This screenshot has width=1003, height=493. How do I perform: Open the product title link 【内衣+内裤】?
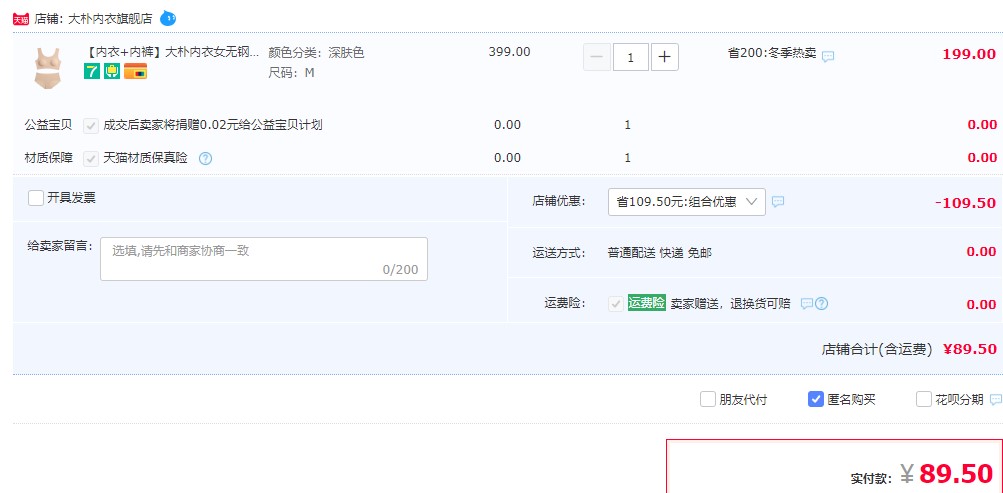173,52
